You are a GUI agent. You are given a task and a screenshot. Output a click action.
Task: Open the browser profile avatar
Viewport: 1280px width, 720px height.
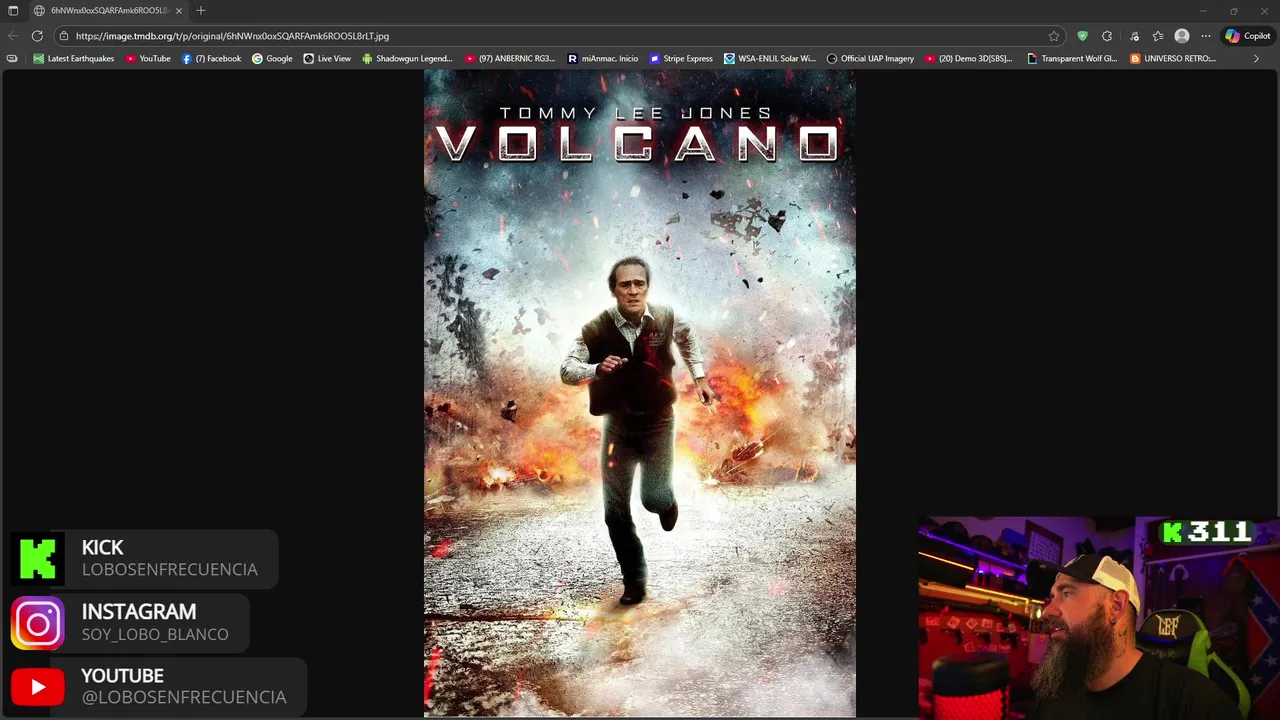[x=1182, y=36]
